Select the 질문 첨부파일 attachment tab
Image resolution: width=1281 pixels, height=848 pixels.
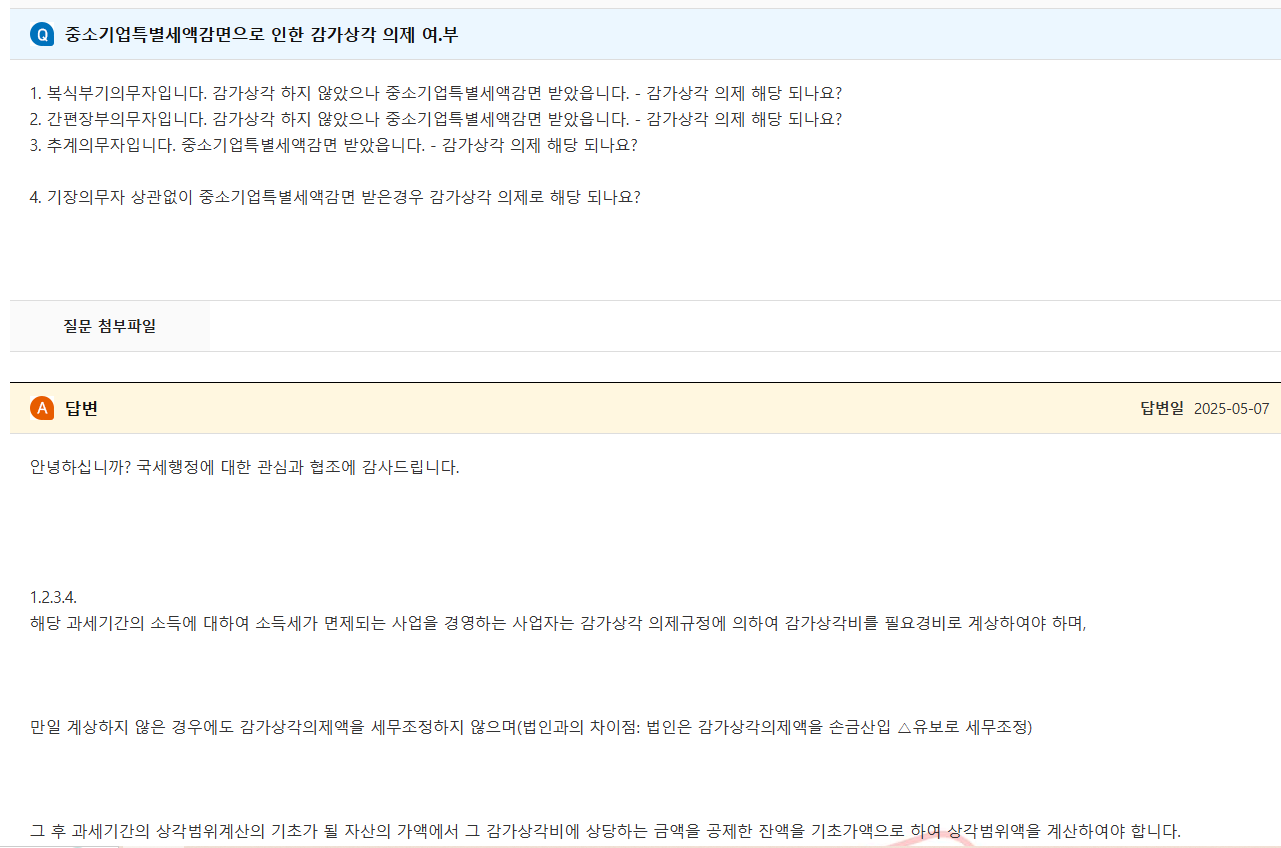pos(109,325)
